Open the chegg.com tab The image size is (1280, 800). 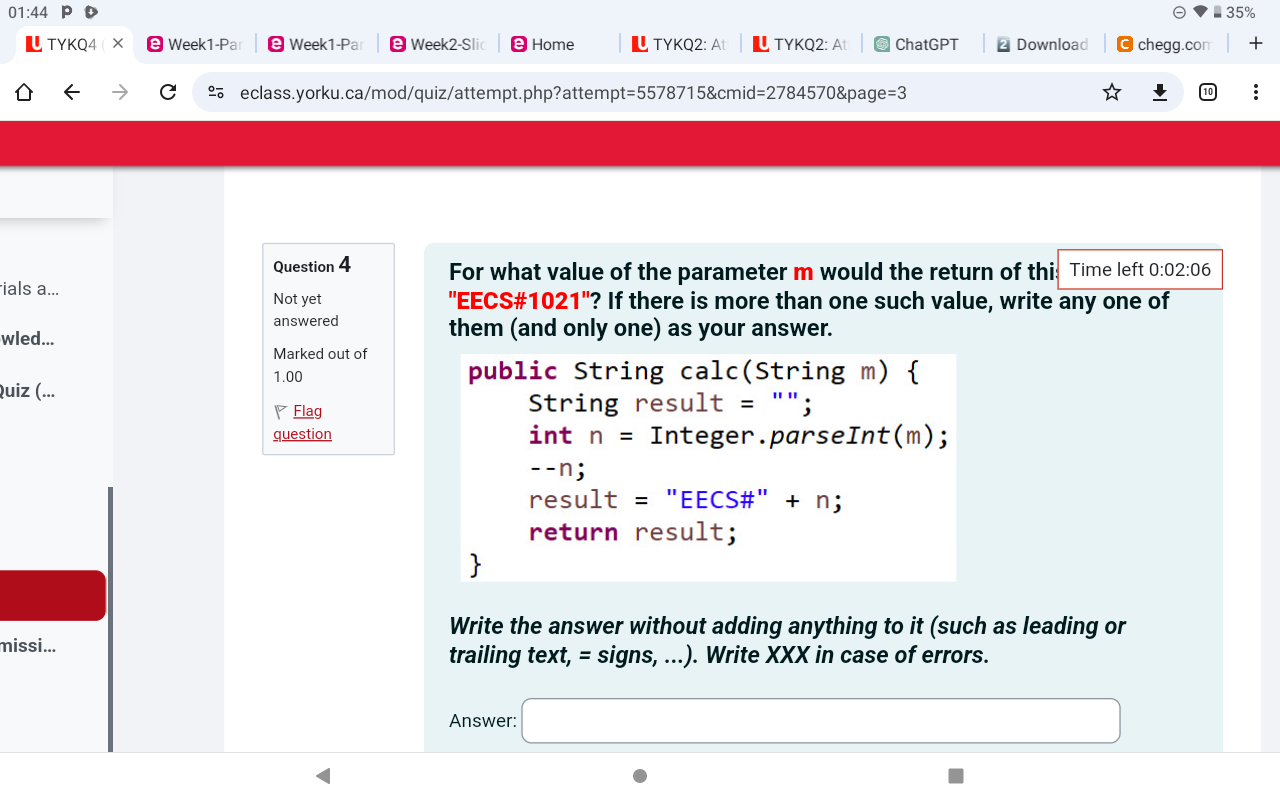tap(1164, 44)
